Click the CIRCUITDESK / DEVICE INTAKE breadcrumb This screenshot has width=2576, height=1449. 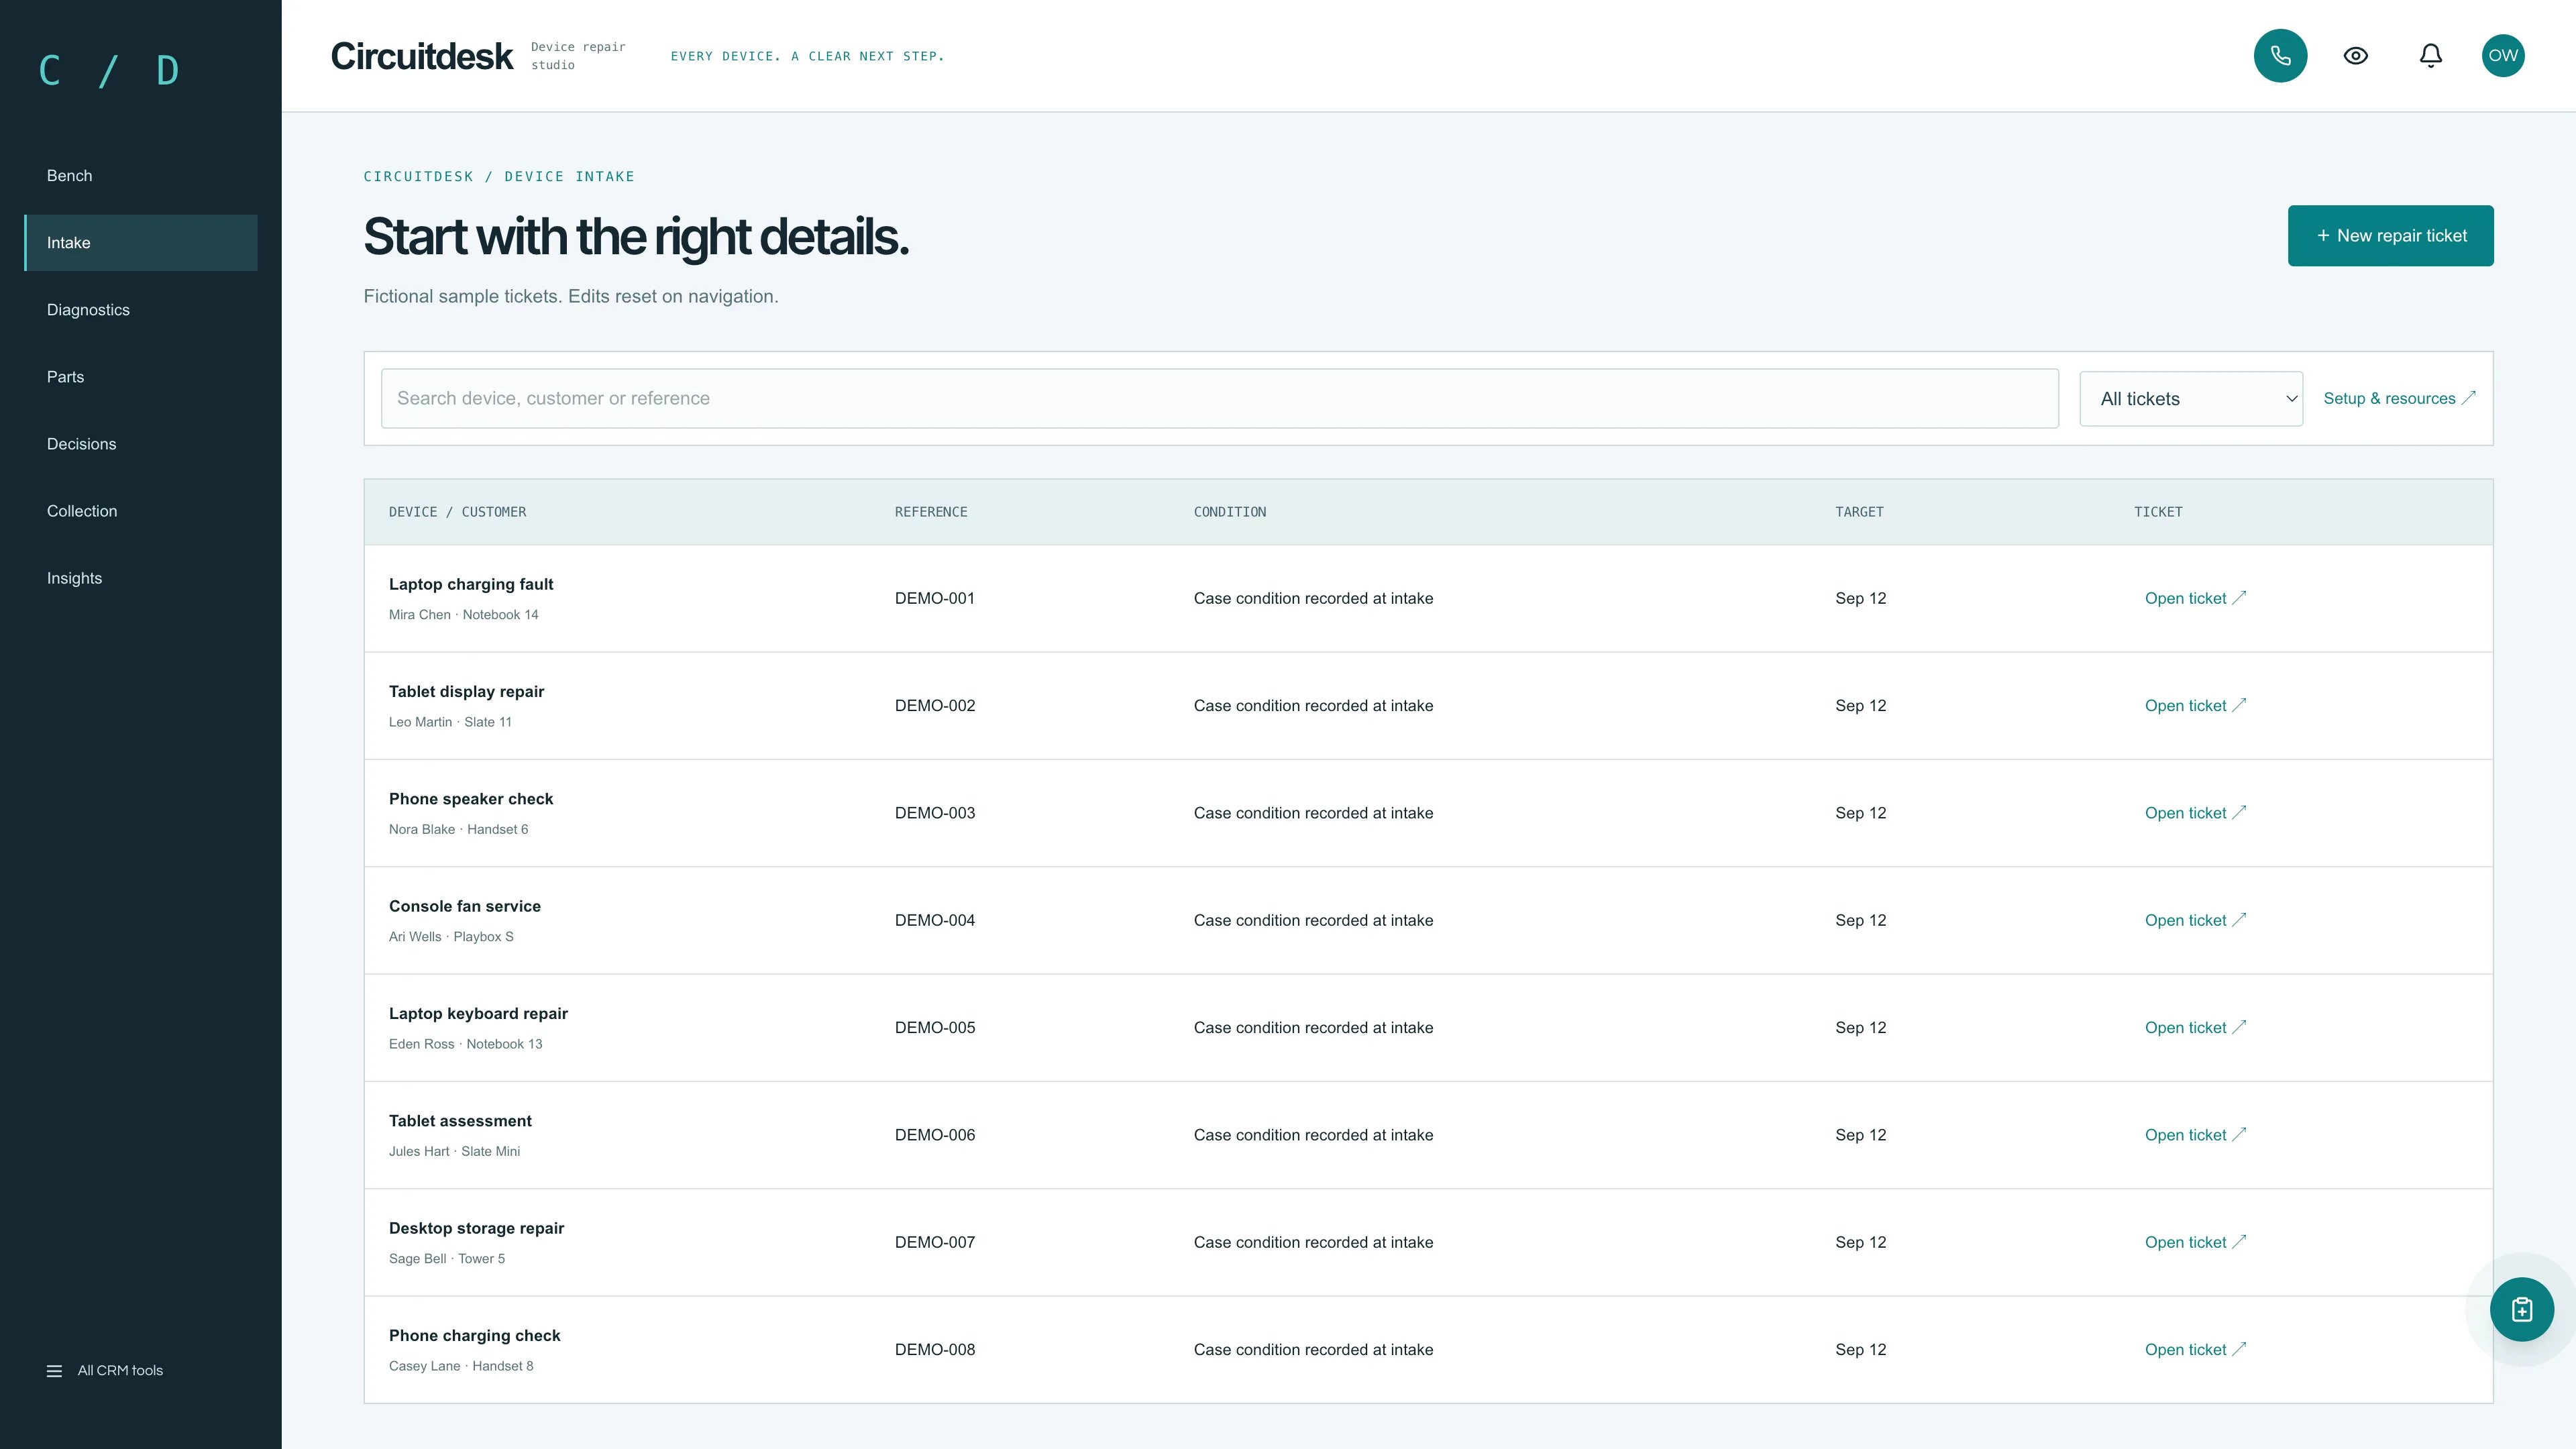[499, 177]
